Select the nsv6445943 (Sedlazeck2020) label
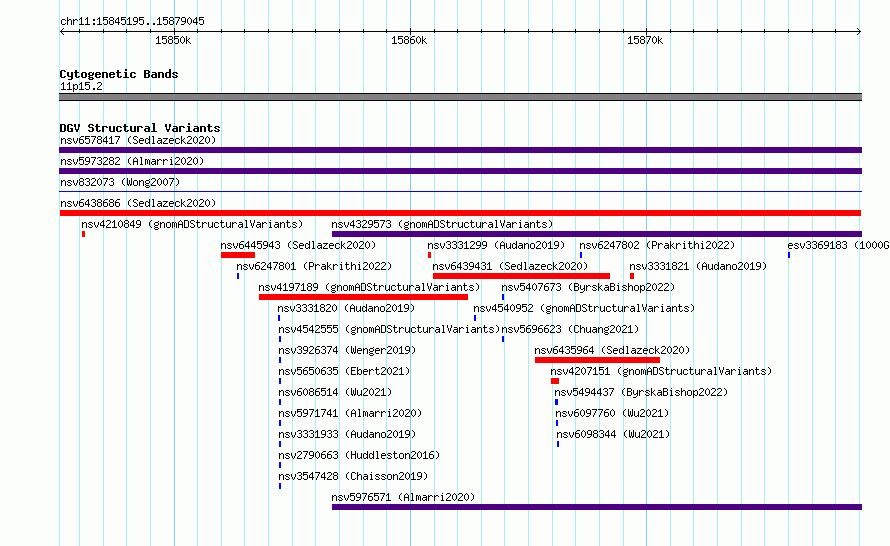The height and width of the screenshot is (546, 890). [298, 245]
